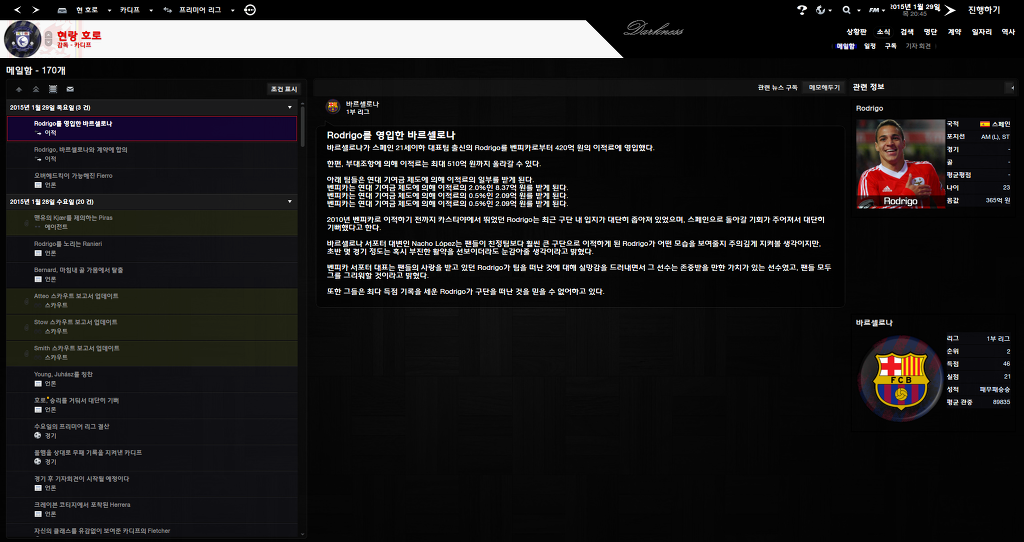This screenshot has width=1024, height=542.
Task: Open the 역사 tab
Action: point(1008,31)
